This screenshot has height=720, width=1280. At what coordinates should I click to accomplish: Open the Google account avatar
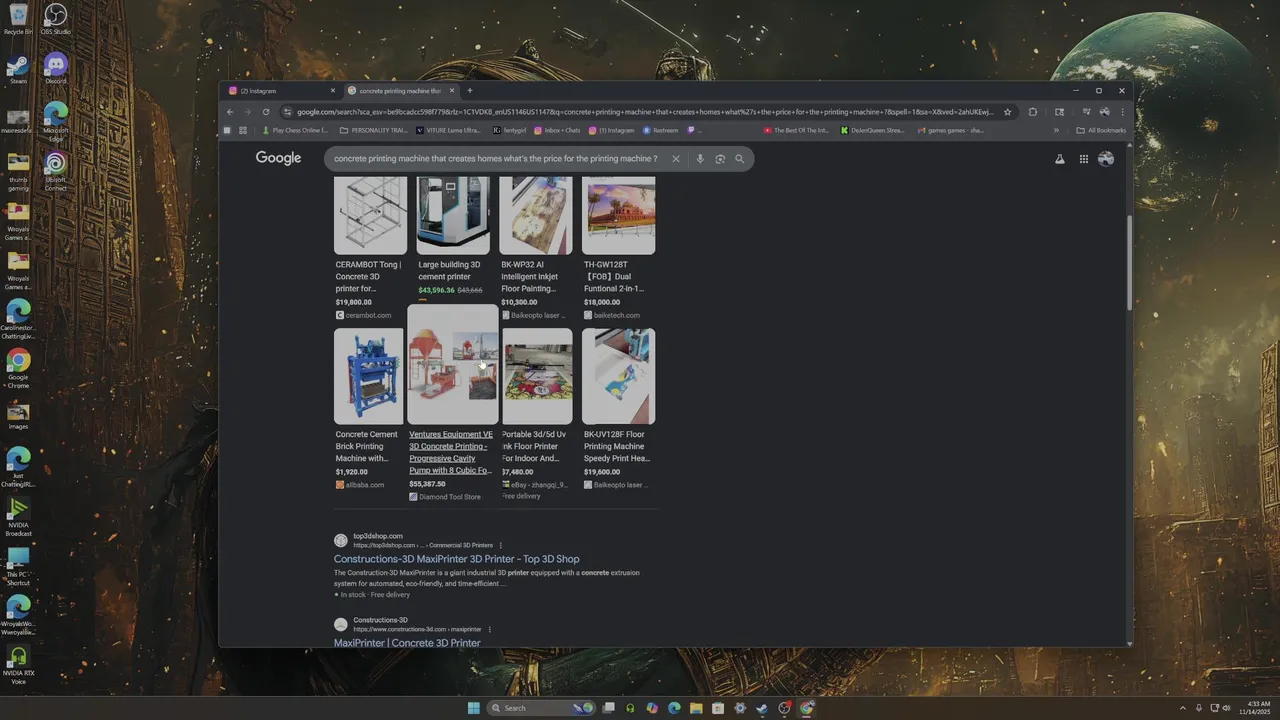pyautogui.click(x=1106, y=159)
